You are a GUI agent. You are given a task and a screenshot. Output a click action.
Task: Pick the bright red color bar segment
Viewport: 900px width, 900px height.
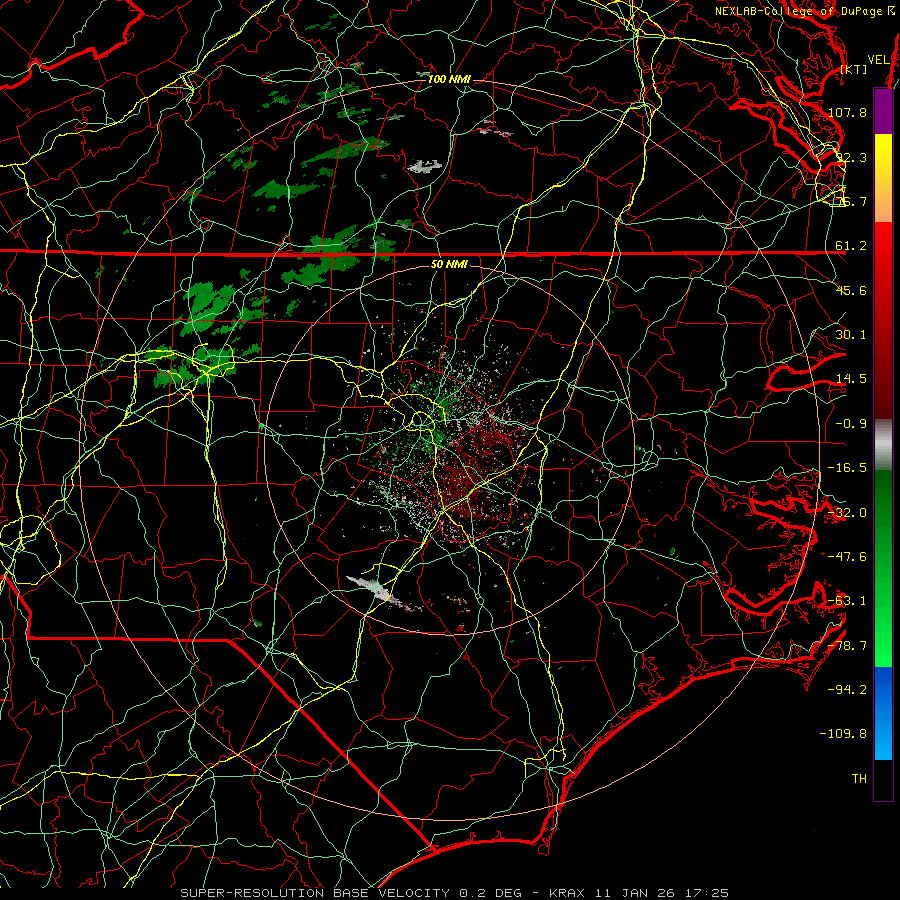click(x=884, y=258)
